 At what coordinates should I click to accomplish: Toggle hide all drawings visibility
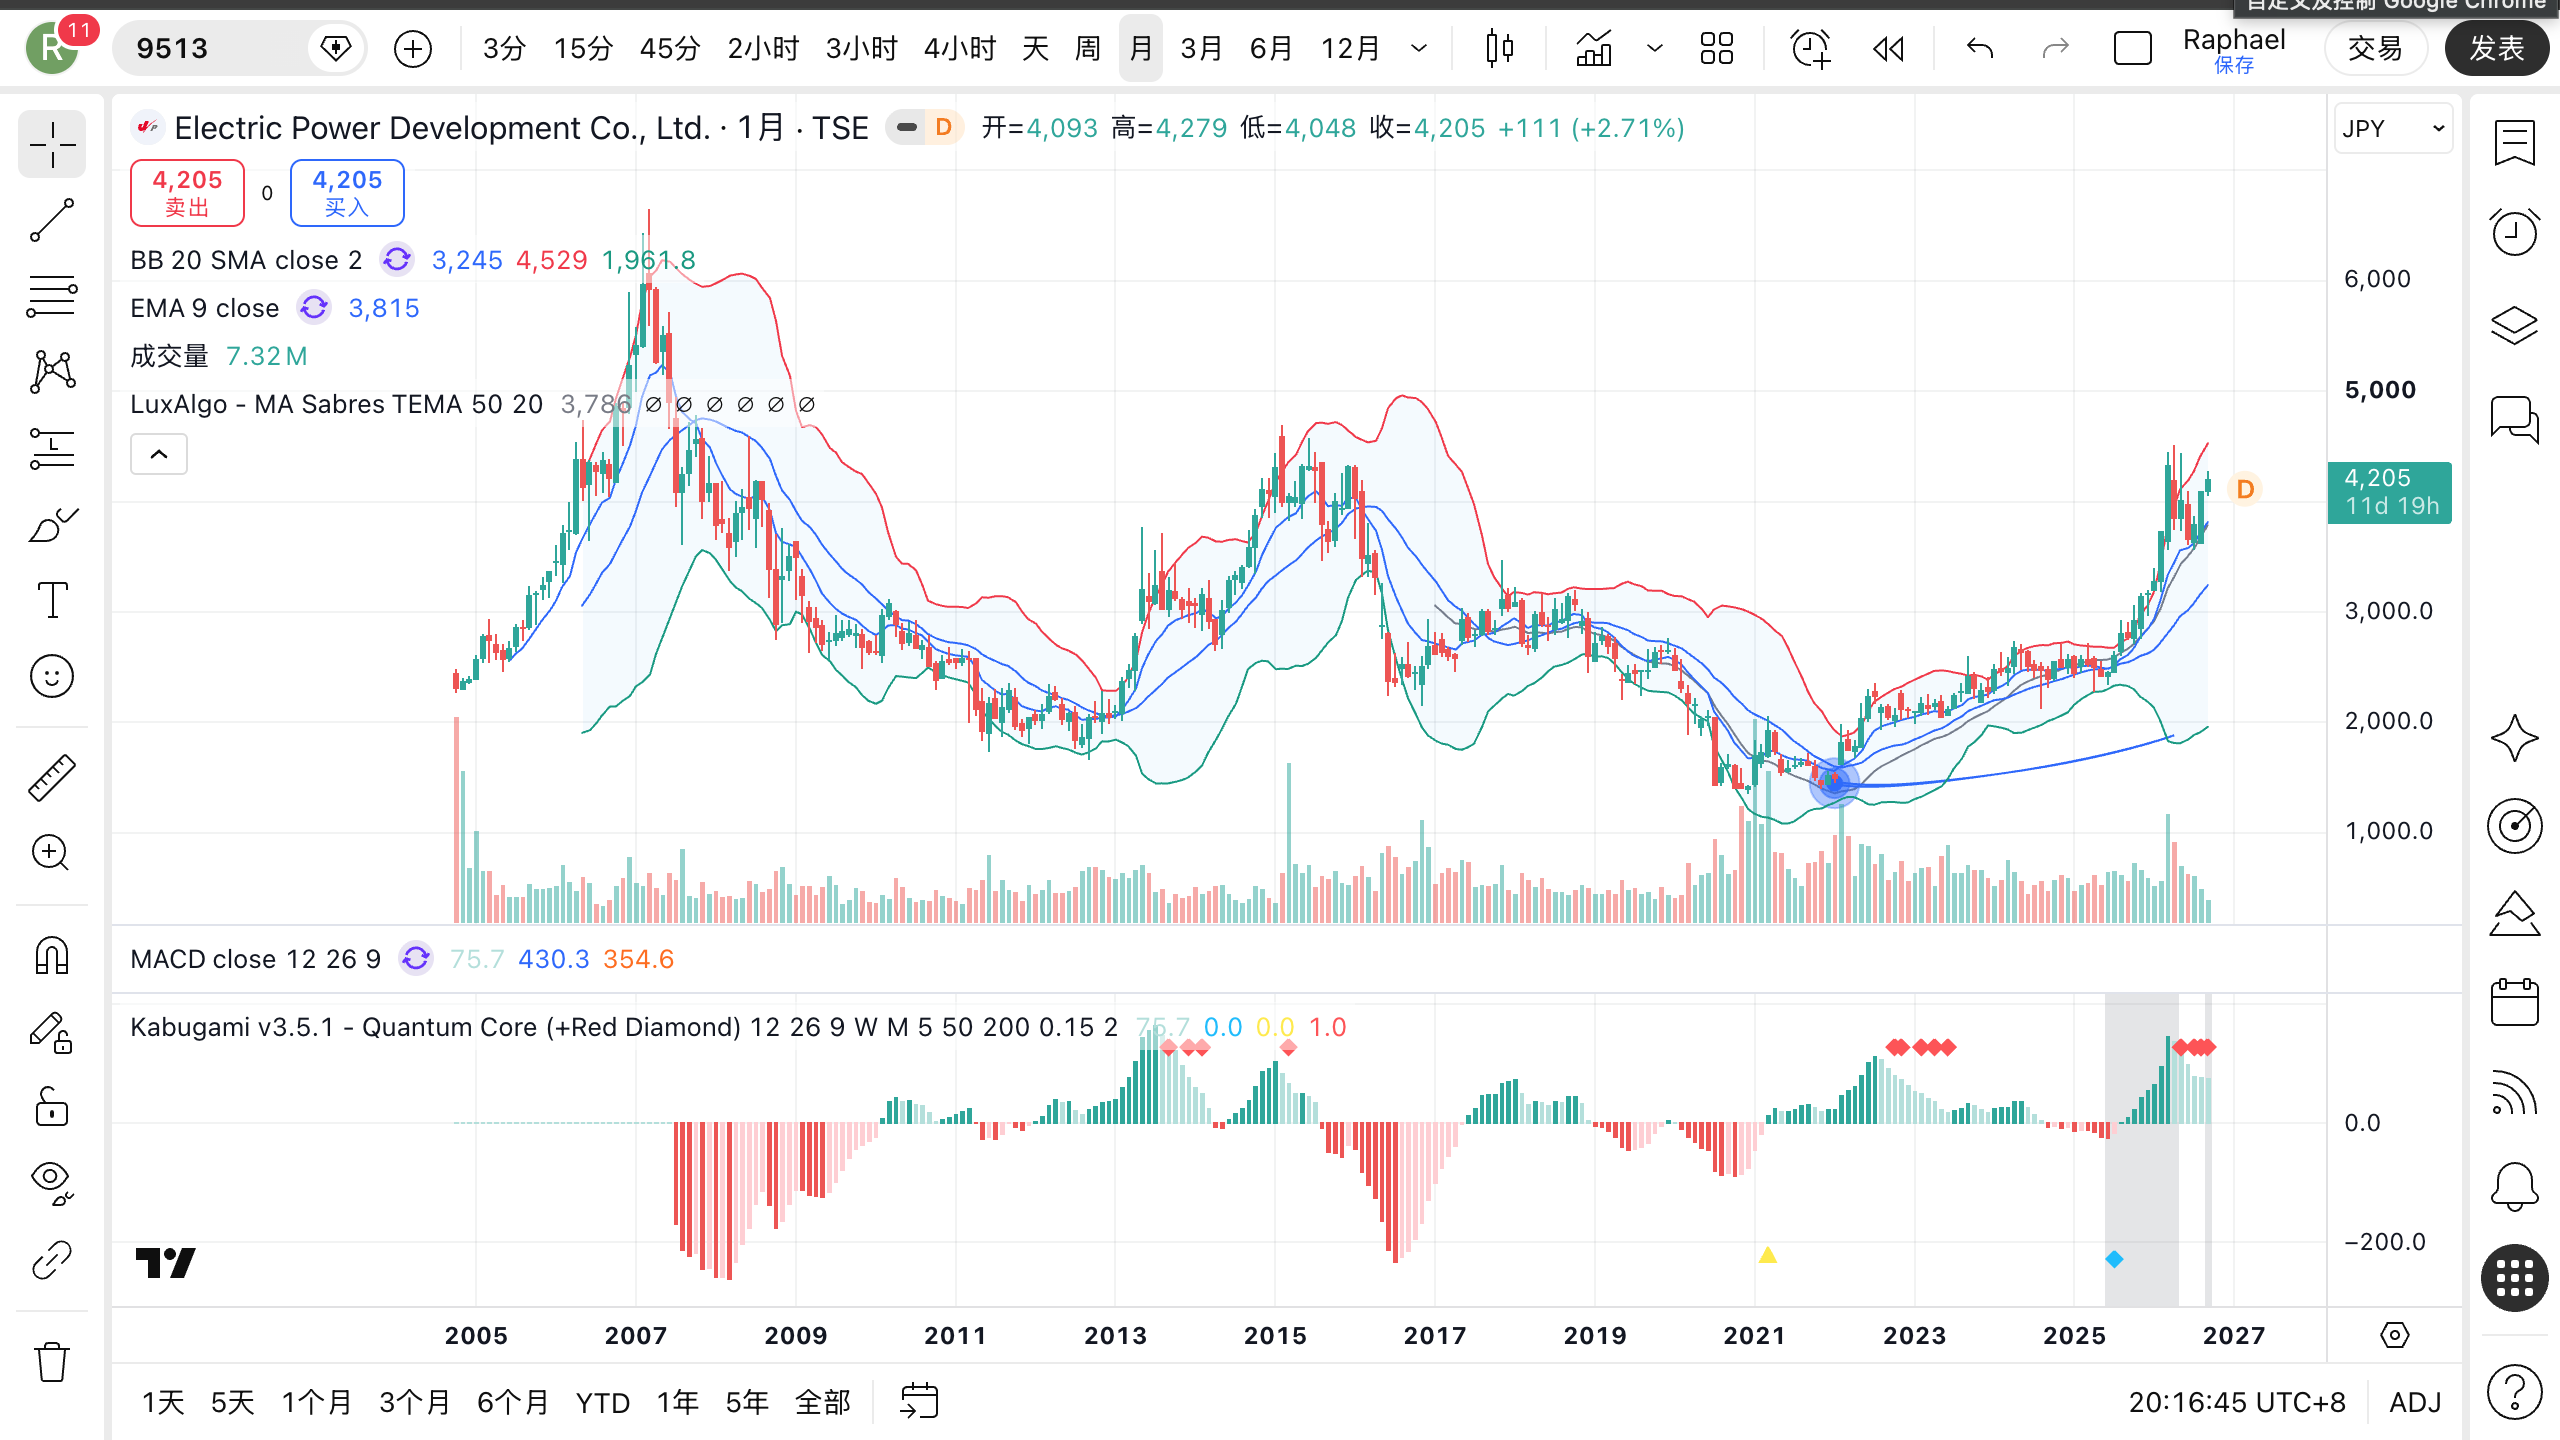coord(52,1183)
